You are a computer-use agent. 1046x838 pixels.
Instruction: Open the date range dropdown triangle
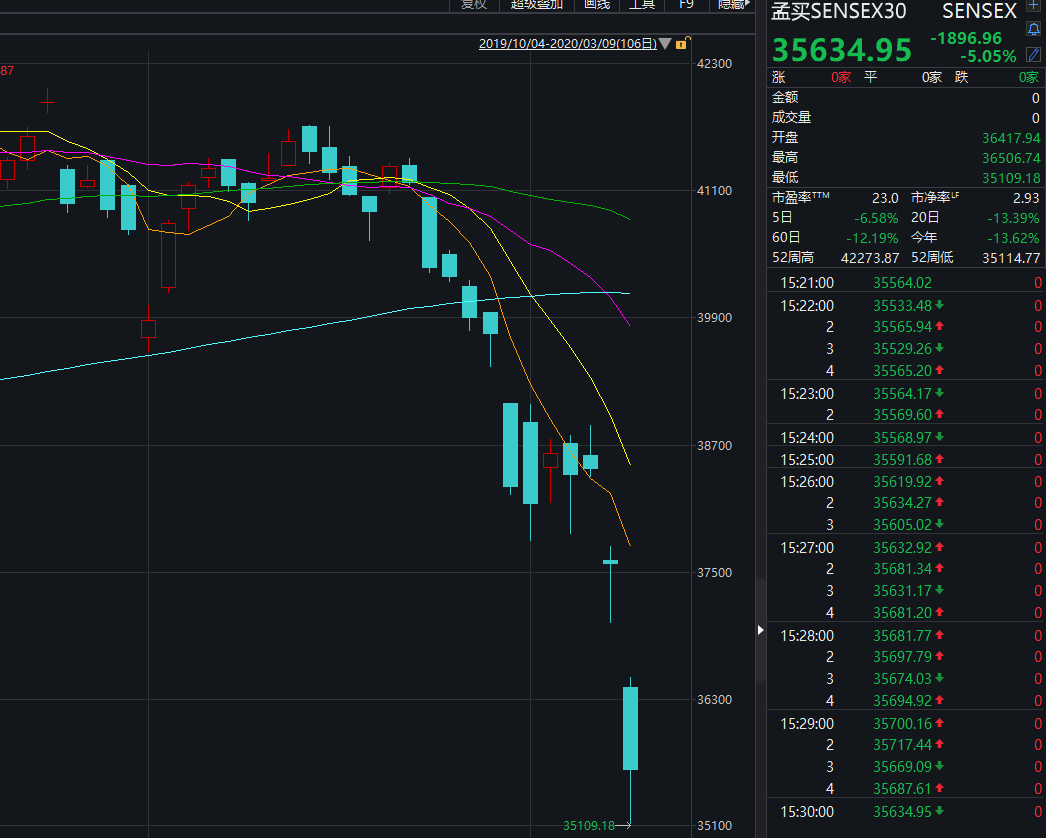[665, 44]
